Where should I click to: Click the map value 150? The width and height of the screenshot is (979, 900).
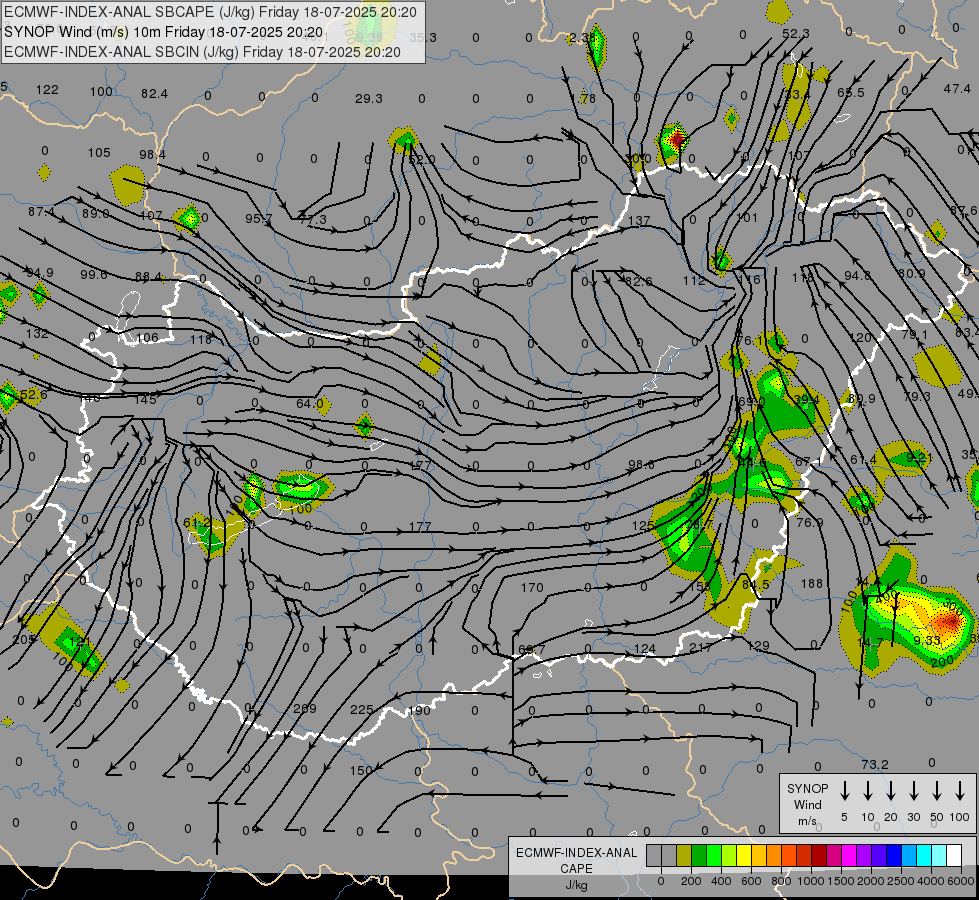(360, 770)
